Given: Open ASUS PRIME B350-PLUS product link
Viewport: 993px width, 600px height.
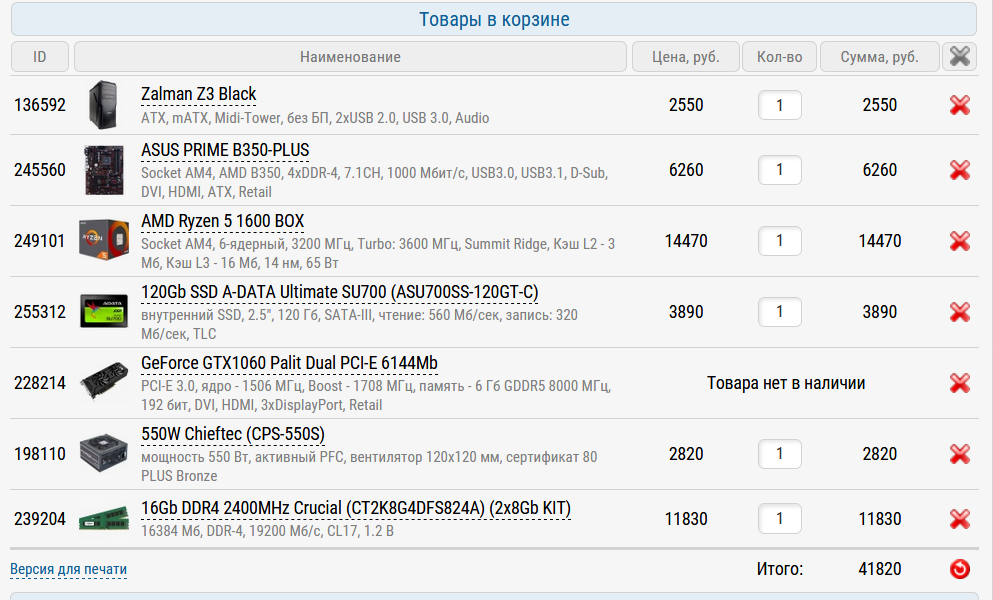Looking at the screenshot, I should click(225, 150).
